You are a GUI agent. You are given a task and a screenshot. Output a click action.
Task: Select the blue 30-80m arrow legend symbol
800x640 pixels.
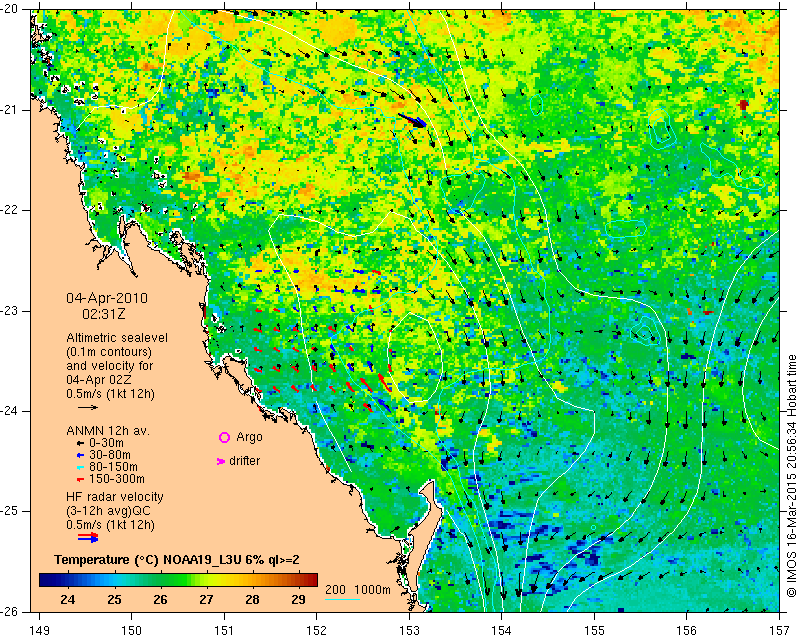80,455
